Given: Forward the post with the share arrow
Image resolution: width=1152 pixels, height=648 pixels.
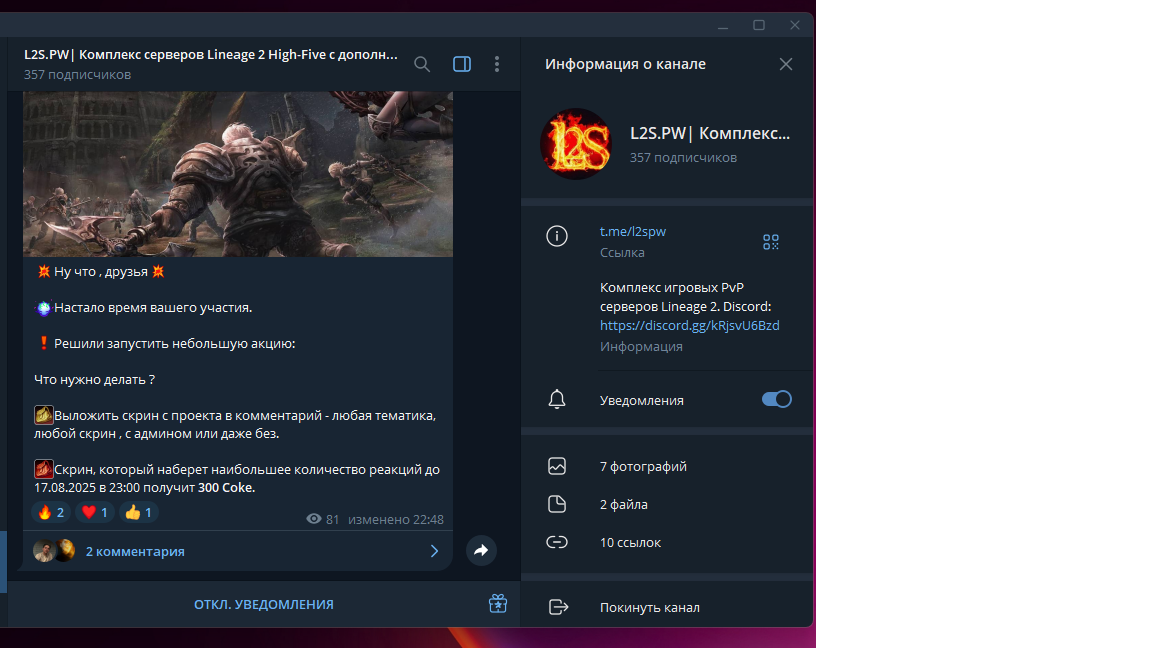Looking at the screenshot, I should tap(481, 550).
